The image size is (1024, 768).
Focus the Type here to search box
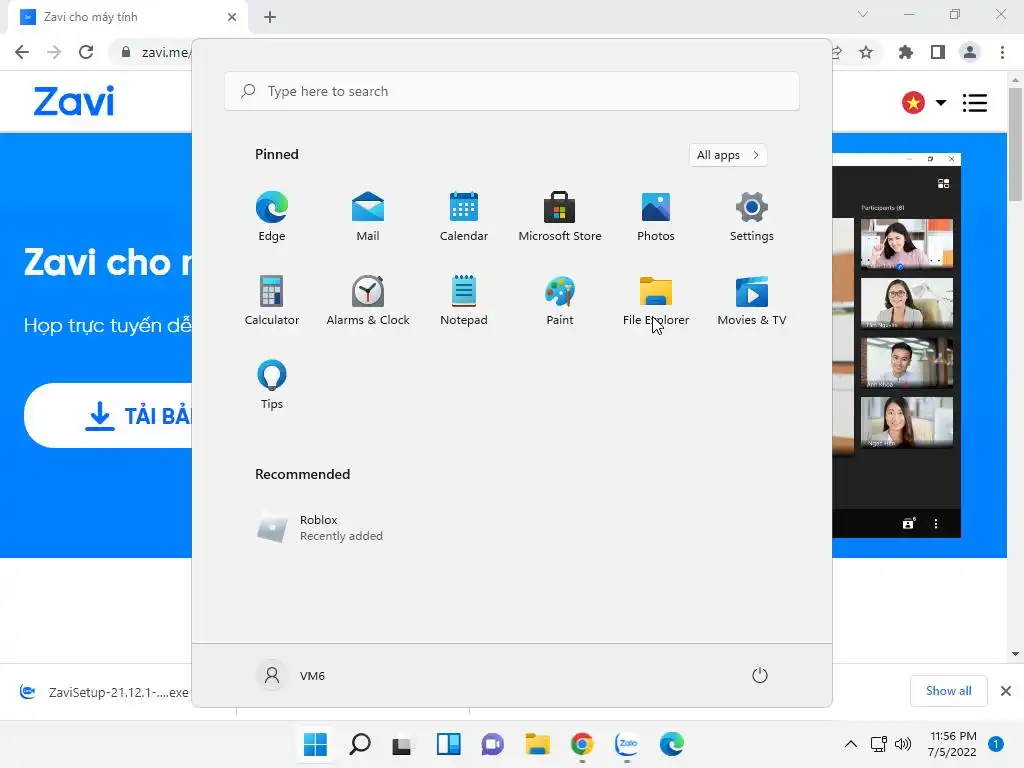click(512, 91)
